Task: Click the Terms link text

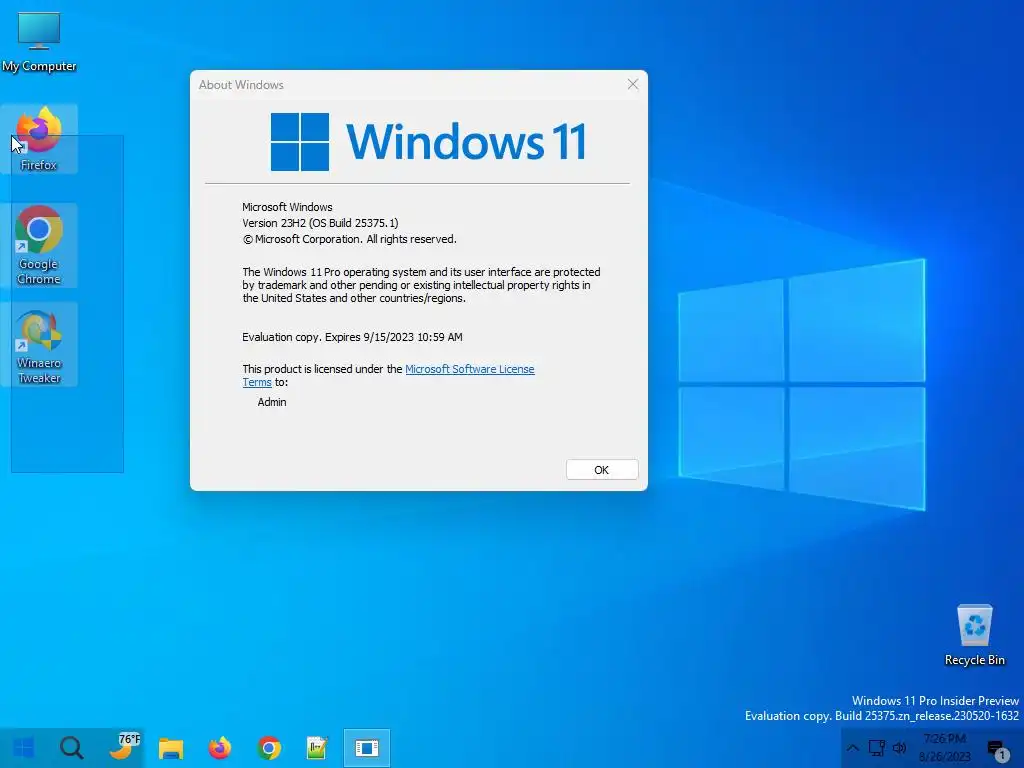Action: coord(257,382)
